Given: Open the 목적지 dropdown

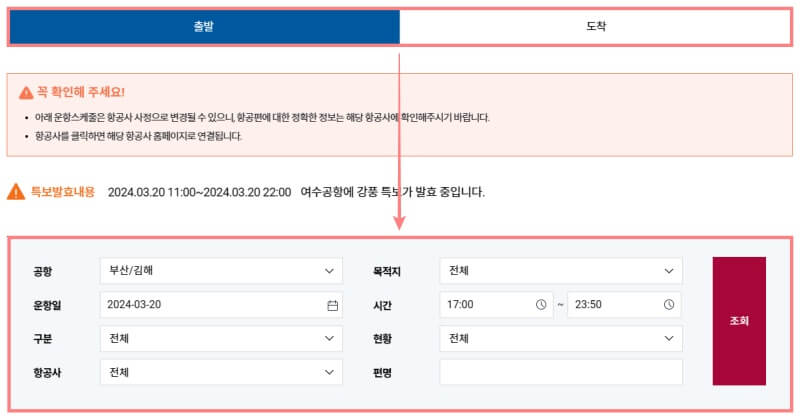Looking at the screenshot, I should pos(561,271).
